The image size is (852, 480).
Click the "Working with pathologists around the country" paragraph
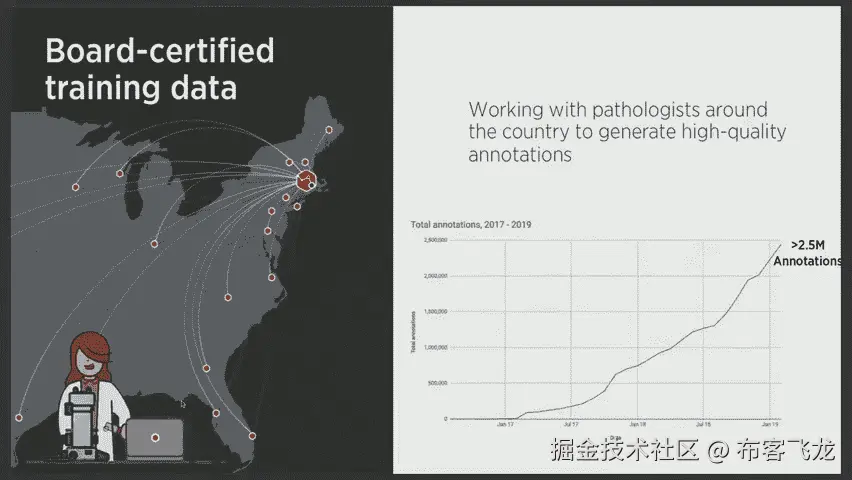[x=627, y=132]
